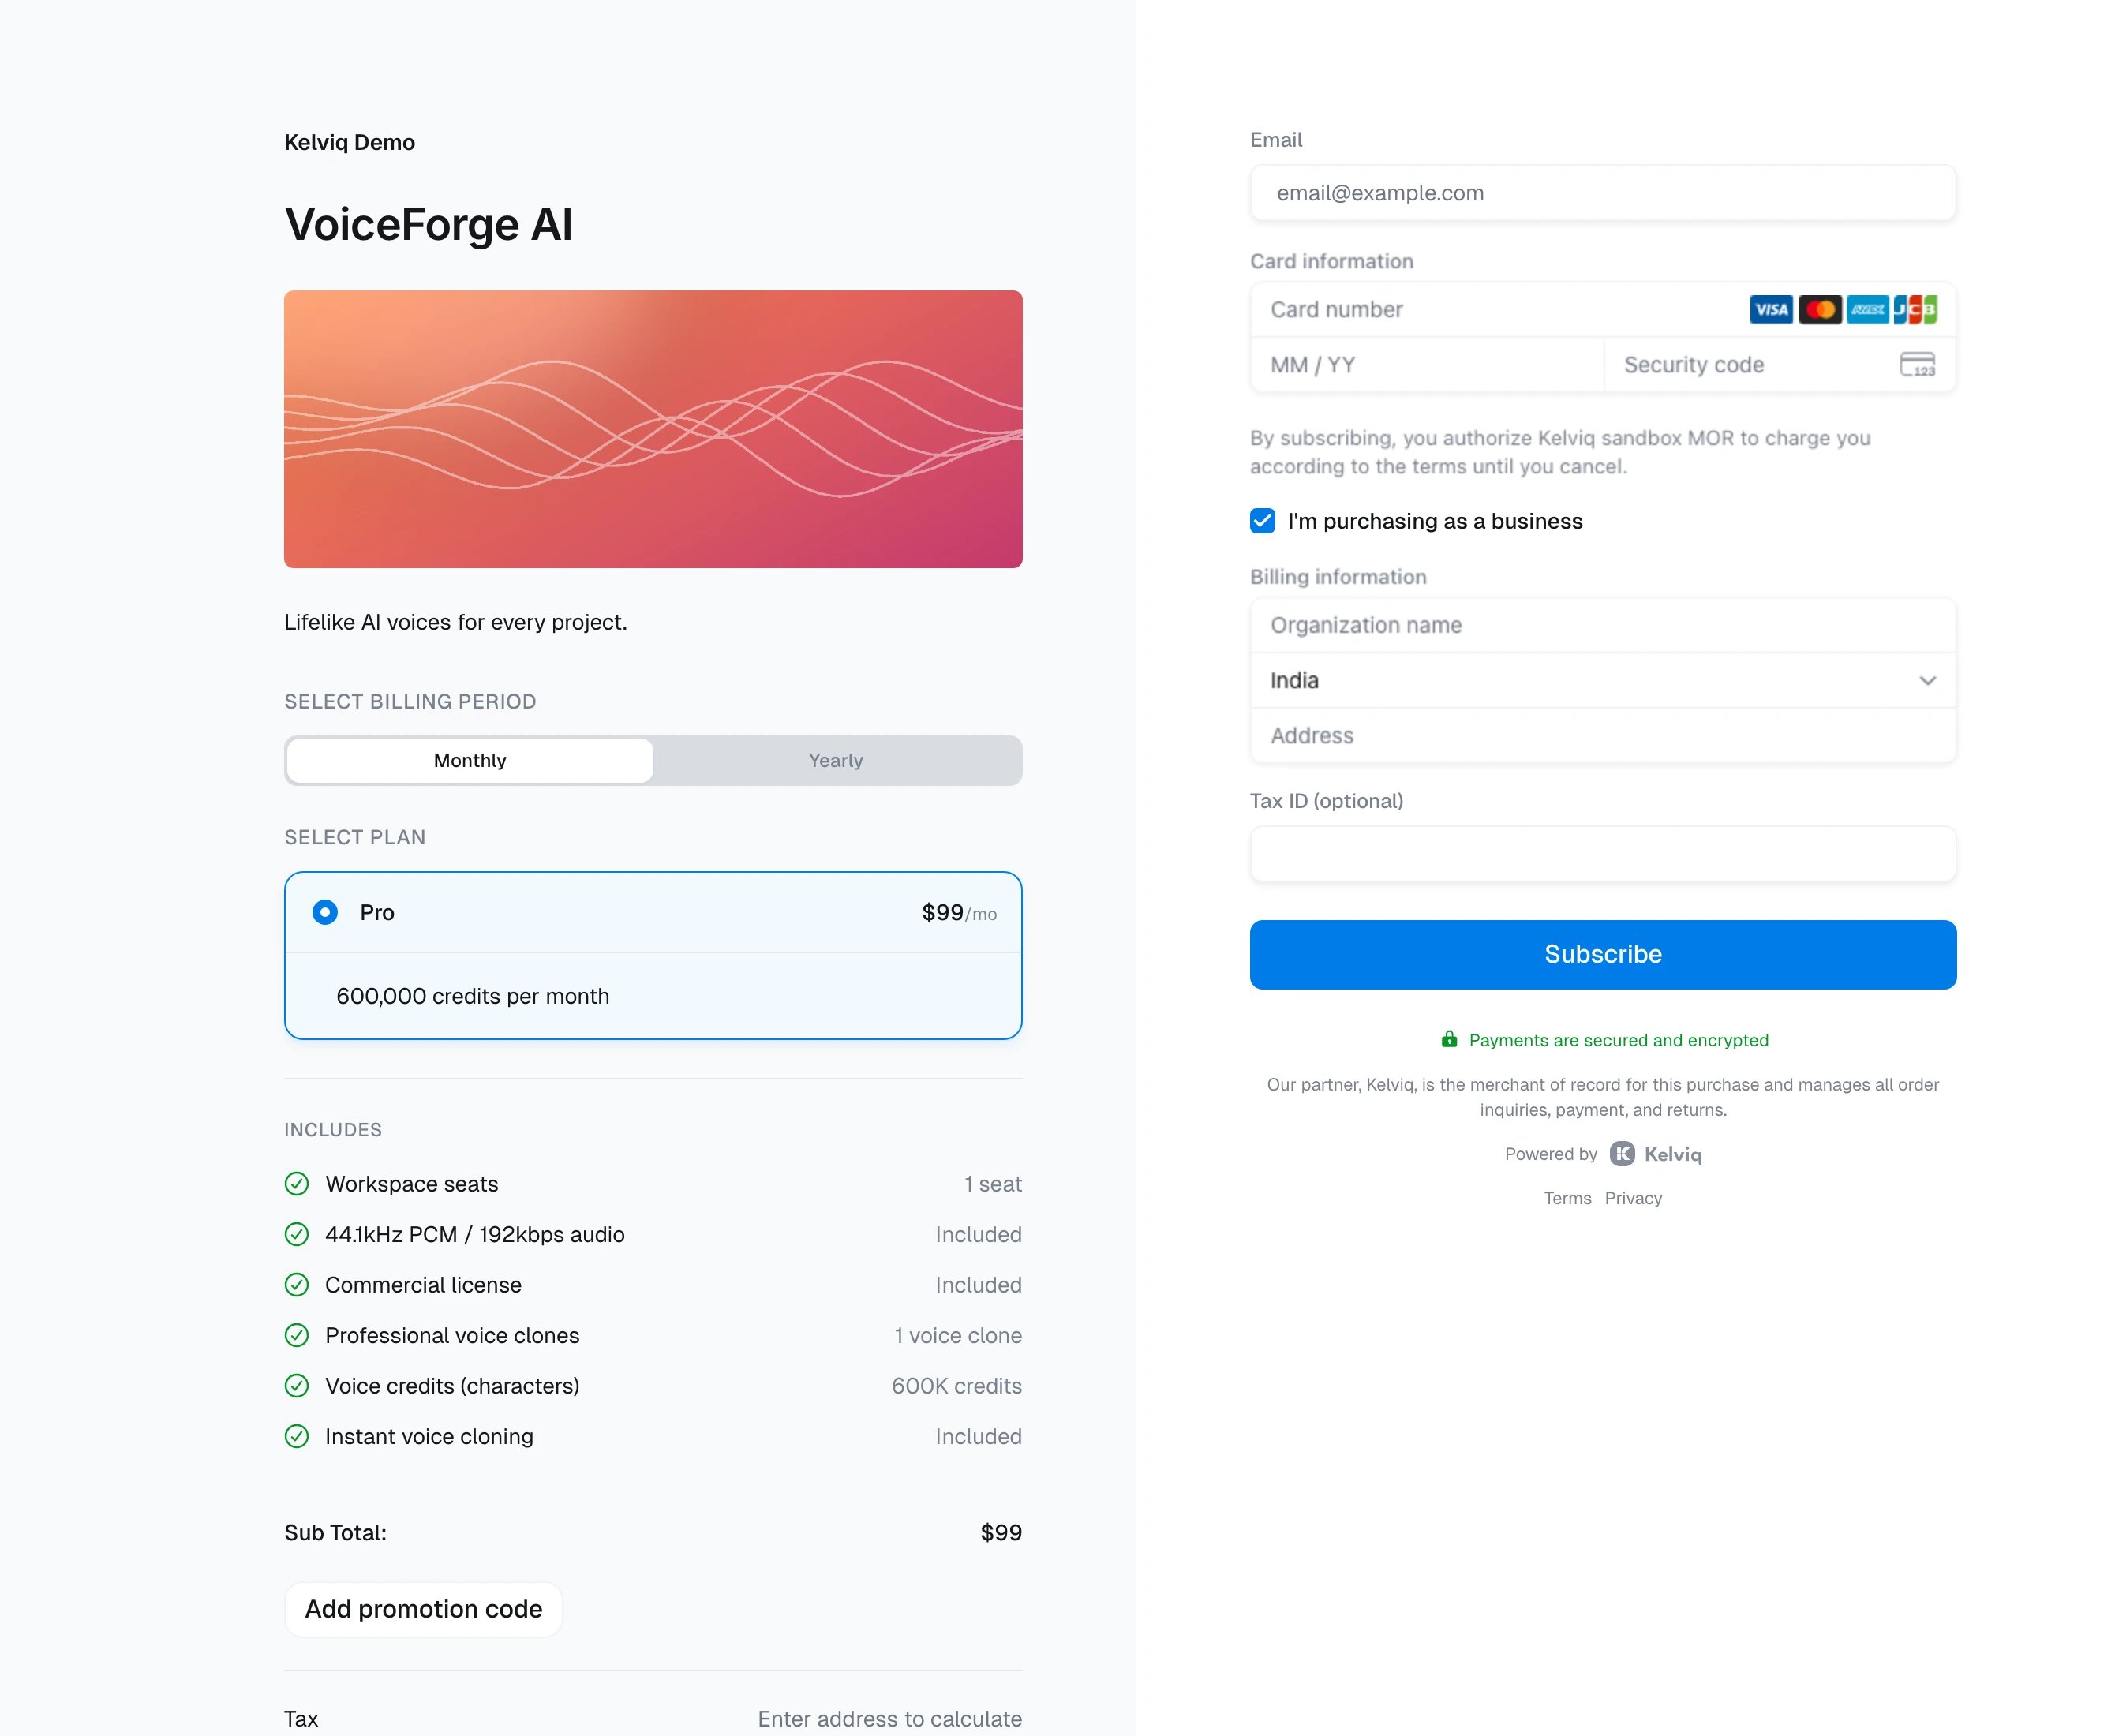Click the $99/mo price label
The height and width of the screenshot is (1736, 2115).
click(959, 912)
